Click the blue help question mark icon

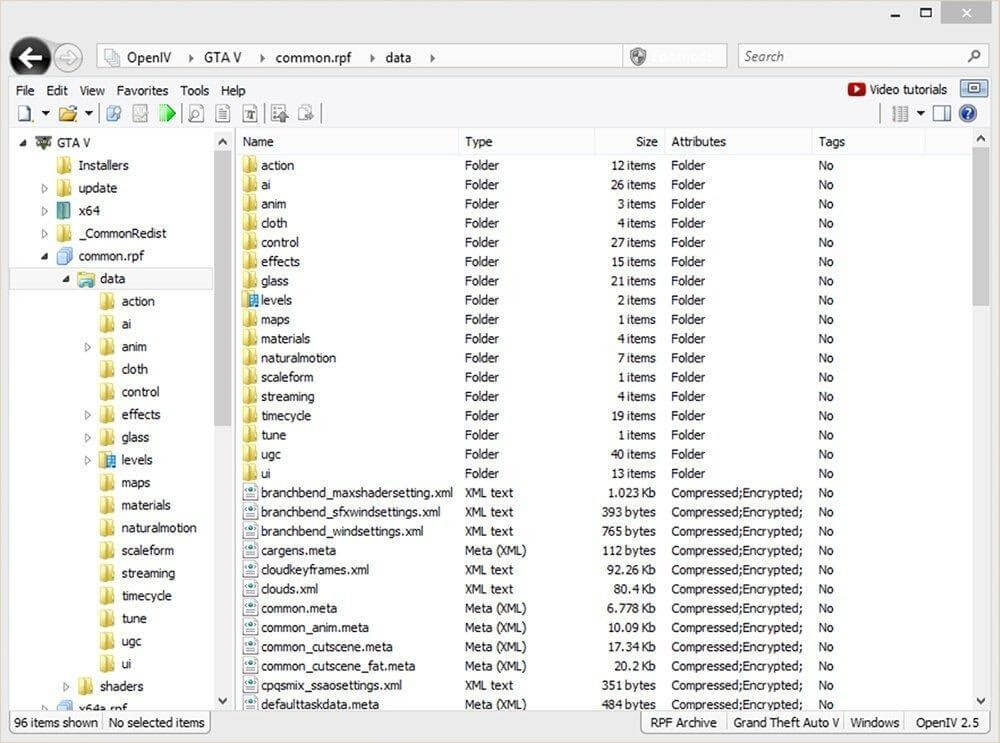tap(967, 114)
